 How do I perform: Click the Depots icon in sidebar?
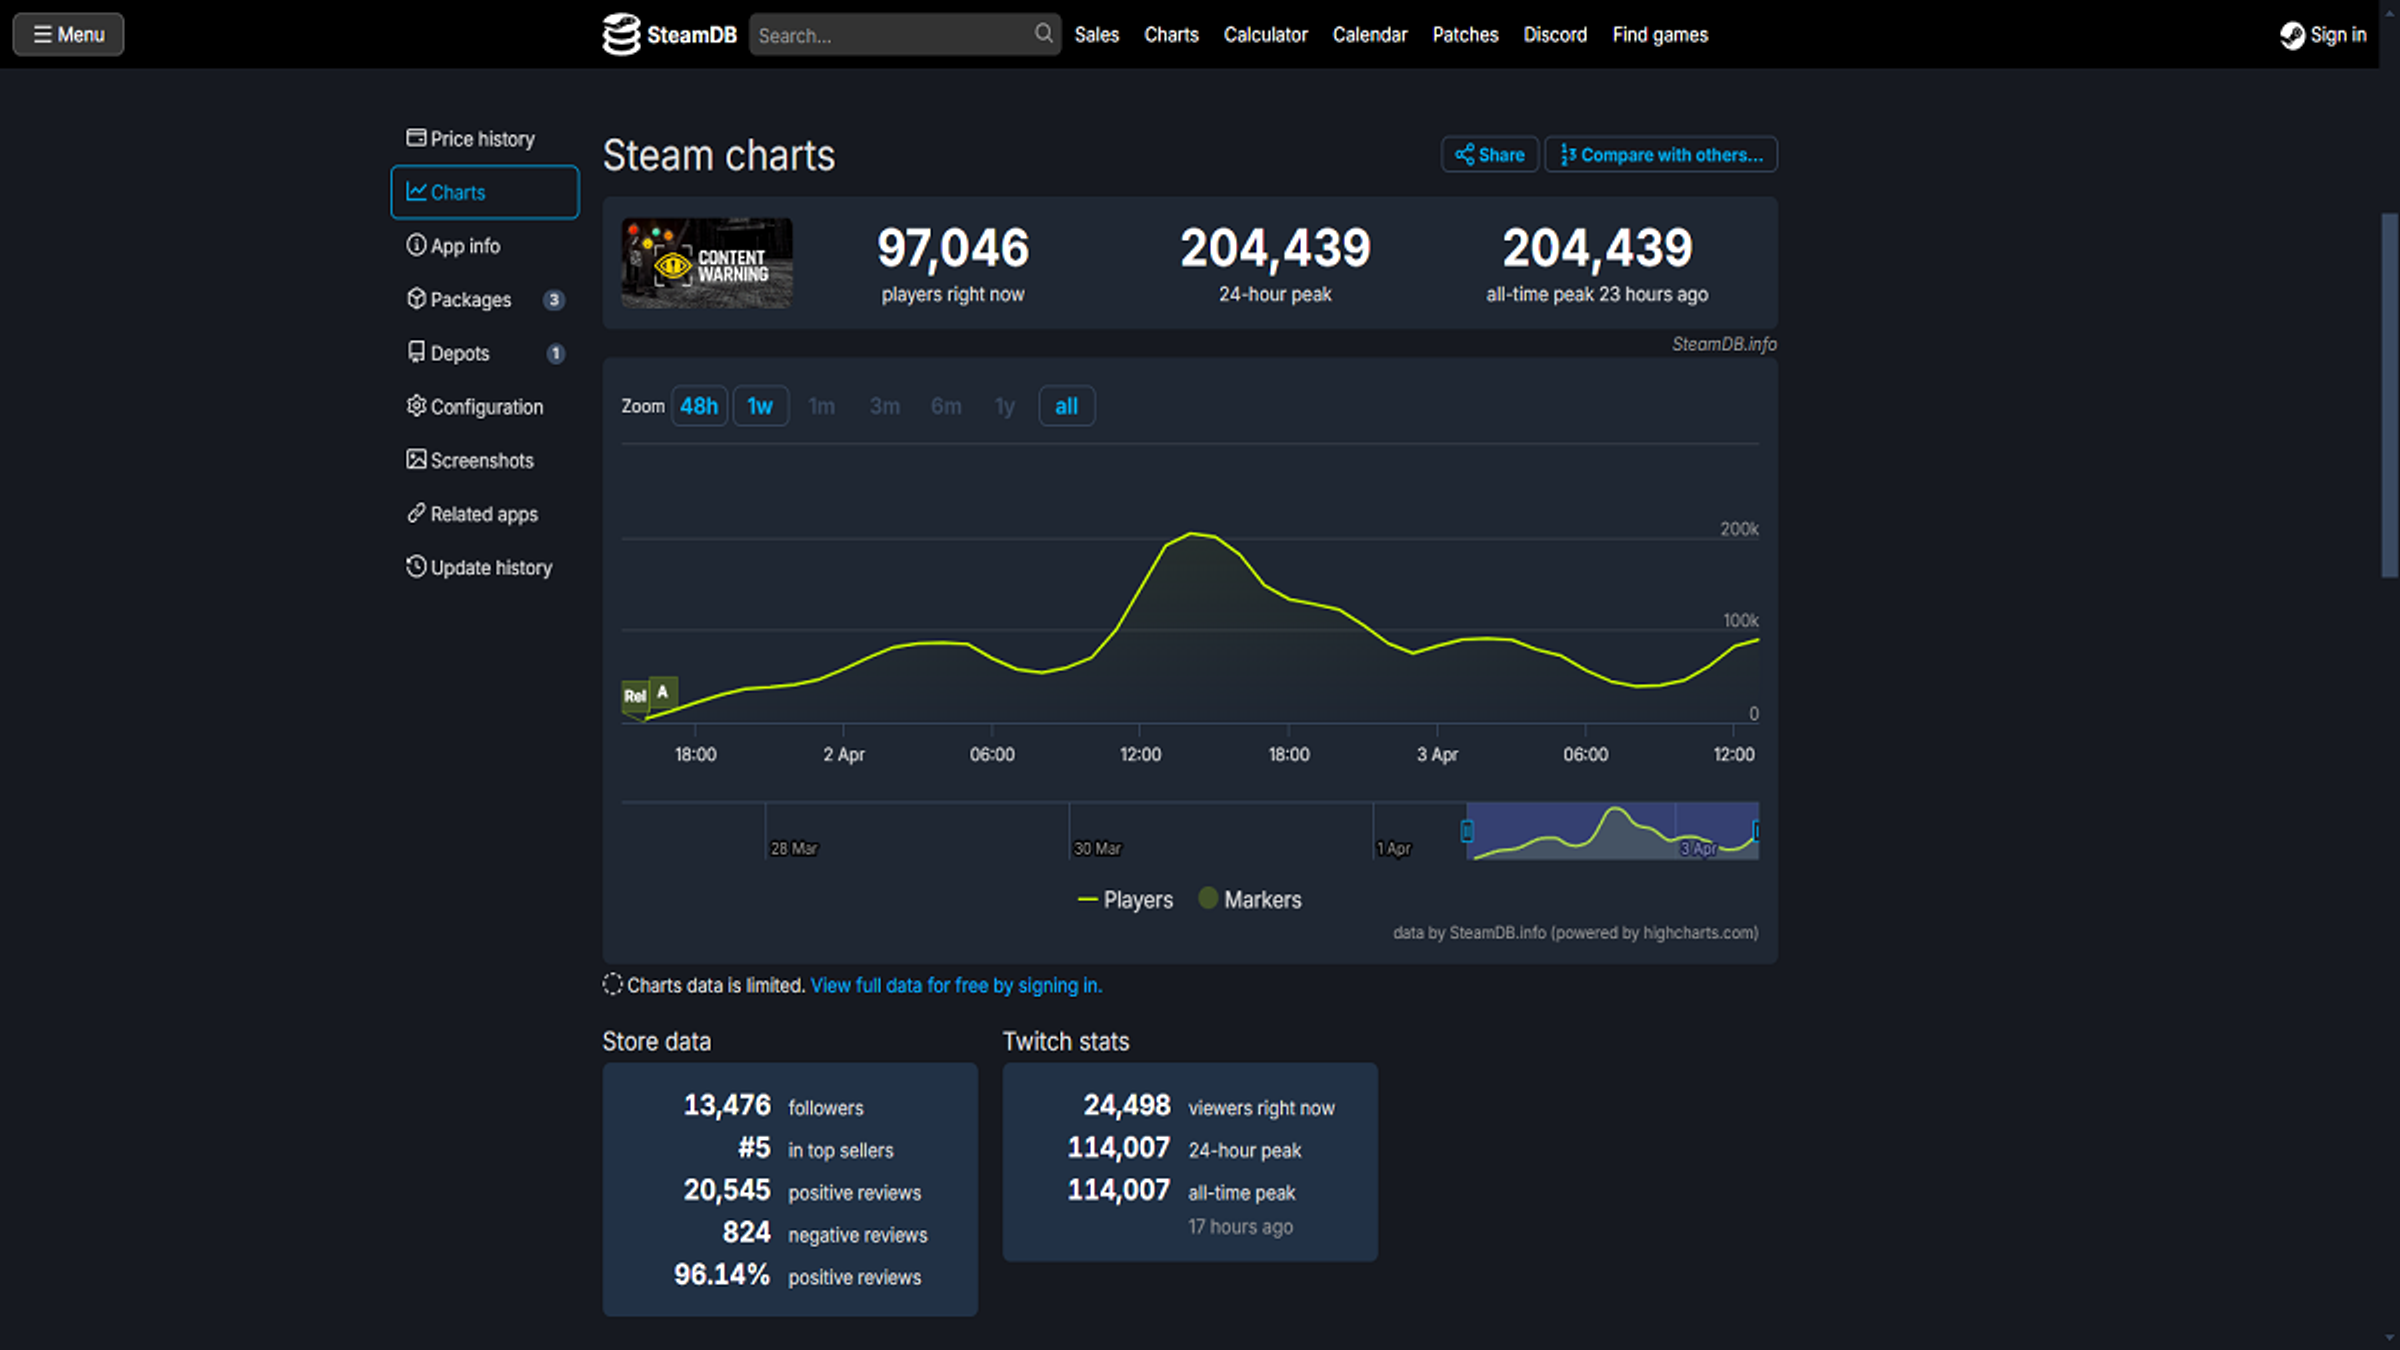[x=415, y=353]
